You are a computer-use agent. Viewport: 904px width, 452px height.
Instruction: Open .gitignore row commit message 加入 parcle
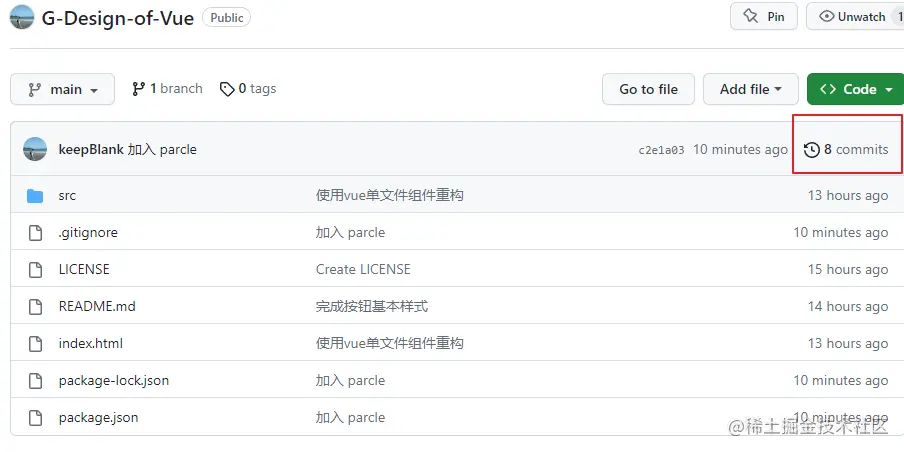pos(351,232)
